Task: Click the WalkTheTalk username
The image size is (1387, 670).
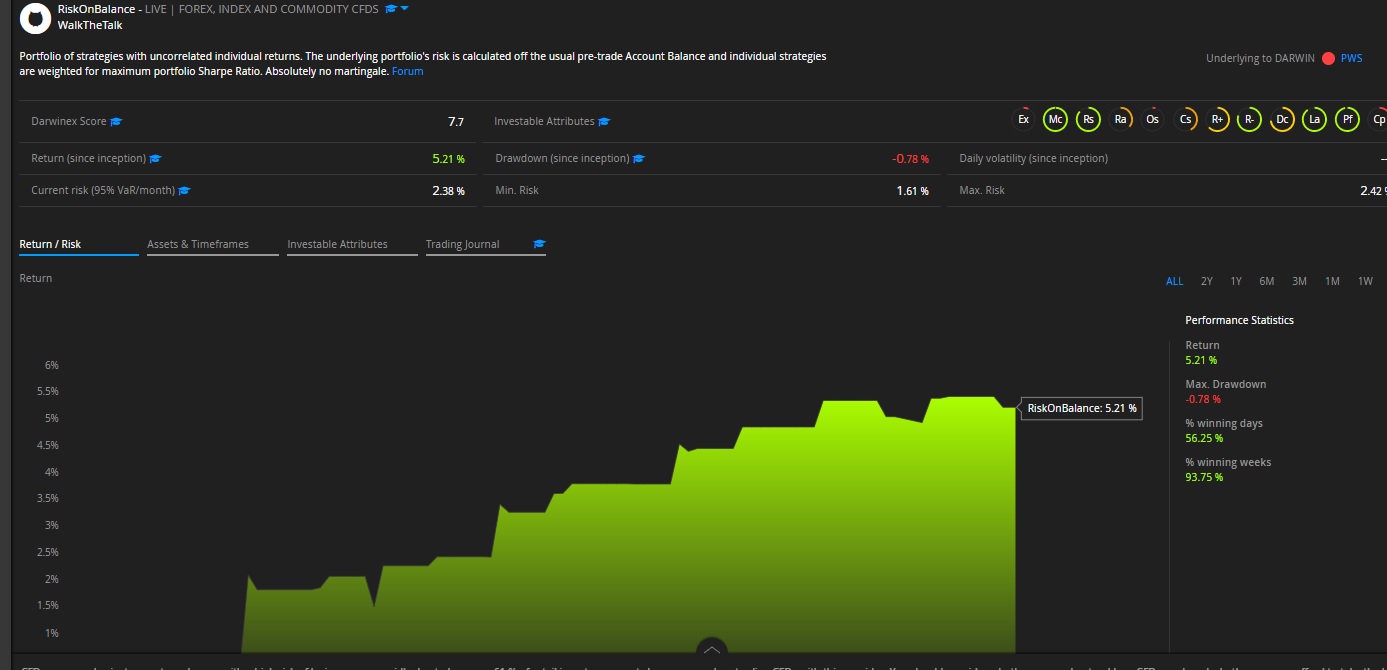Action: [90, 25]
